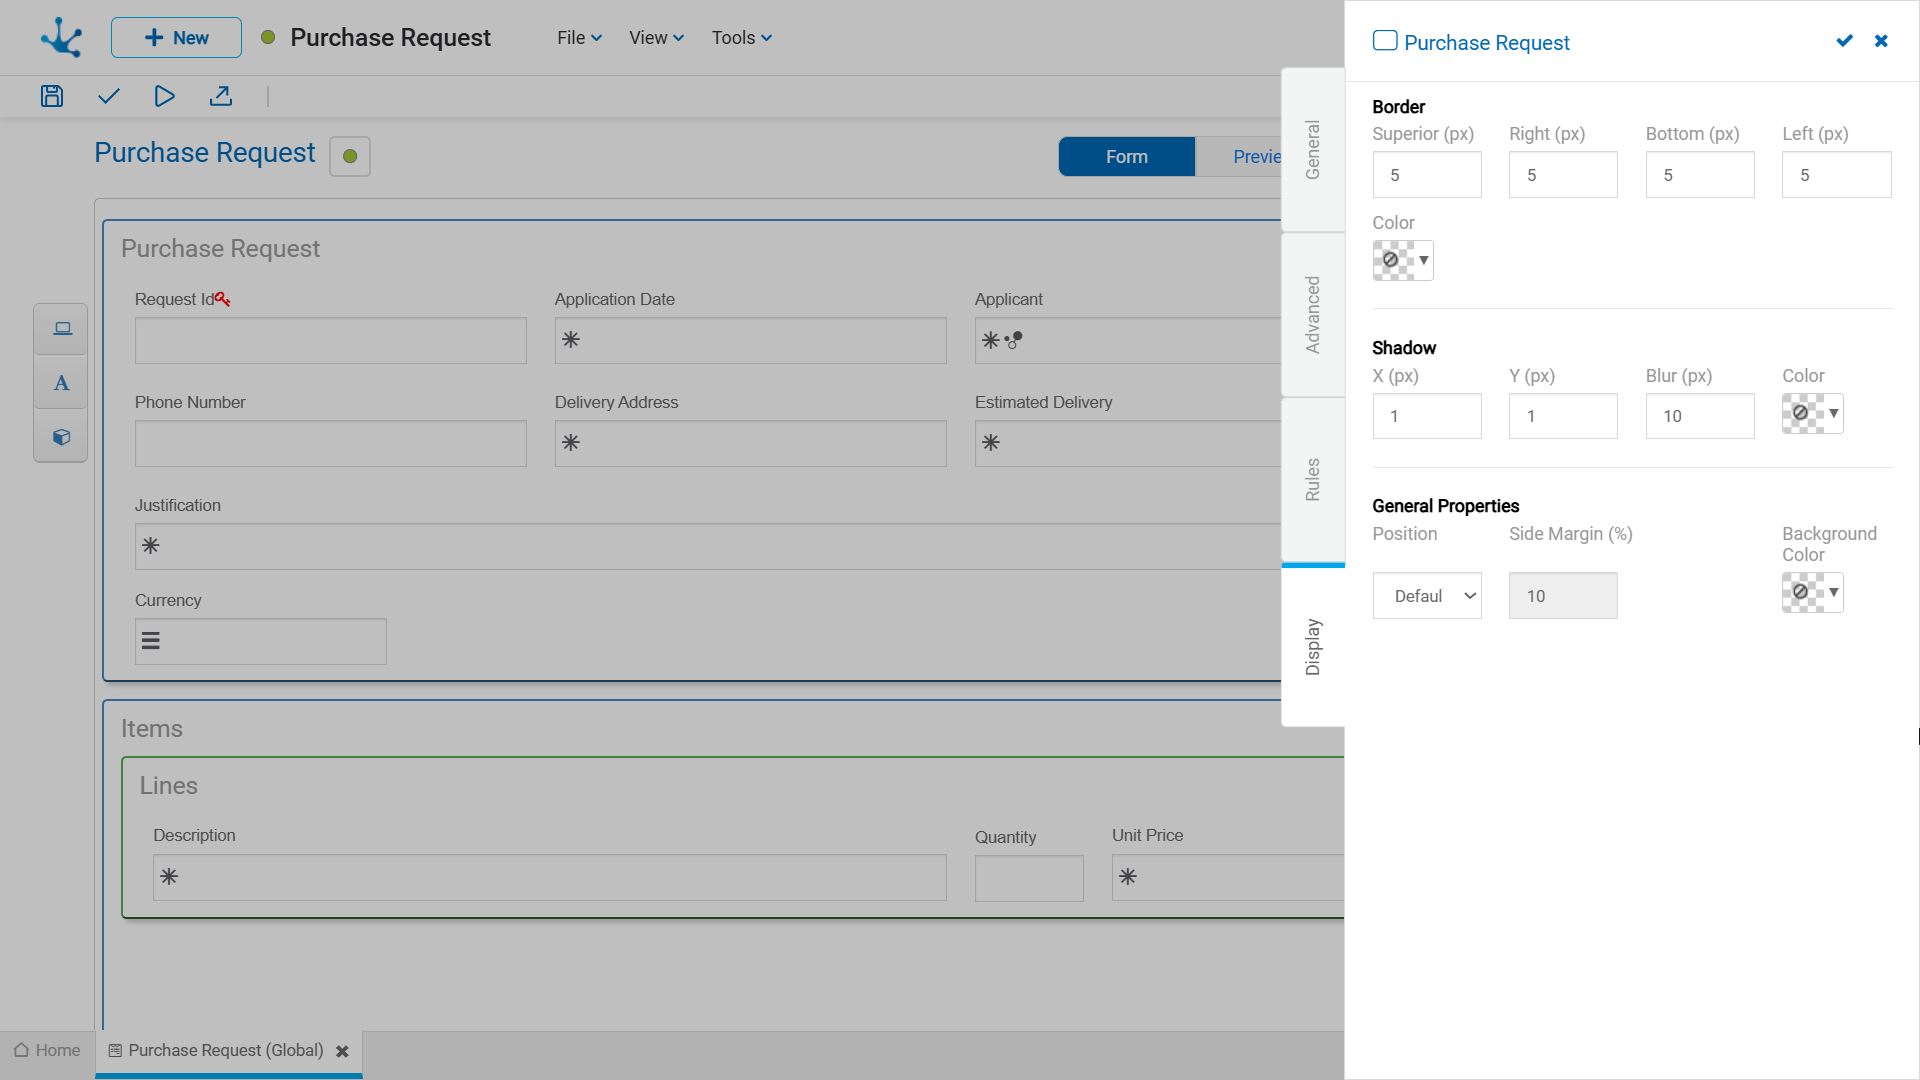The height and width of the screenshot is (1080, 1920).
Task: Click the run play icon in toolbar
Action: (165, 96)
